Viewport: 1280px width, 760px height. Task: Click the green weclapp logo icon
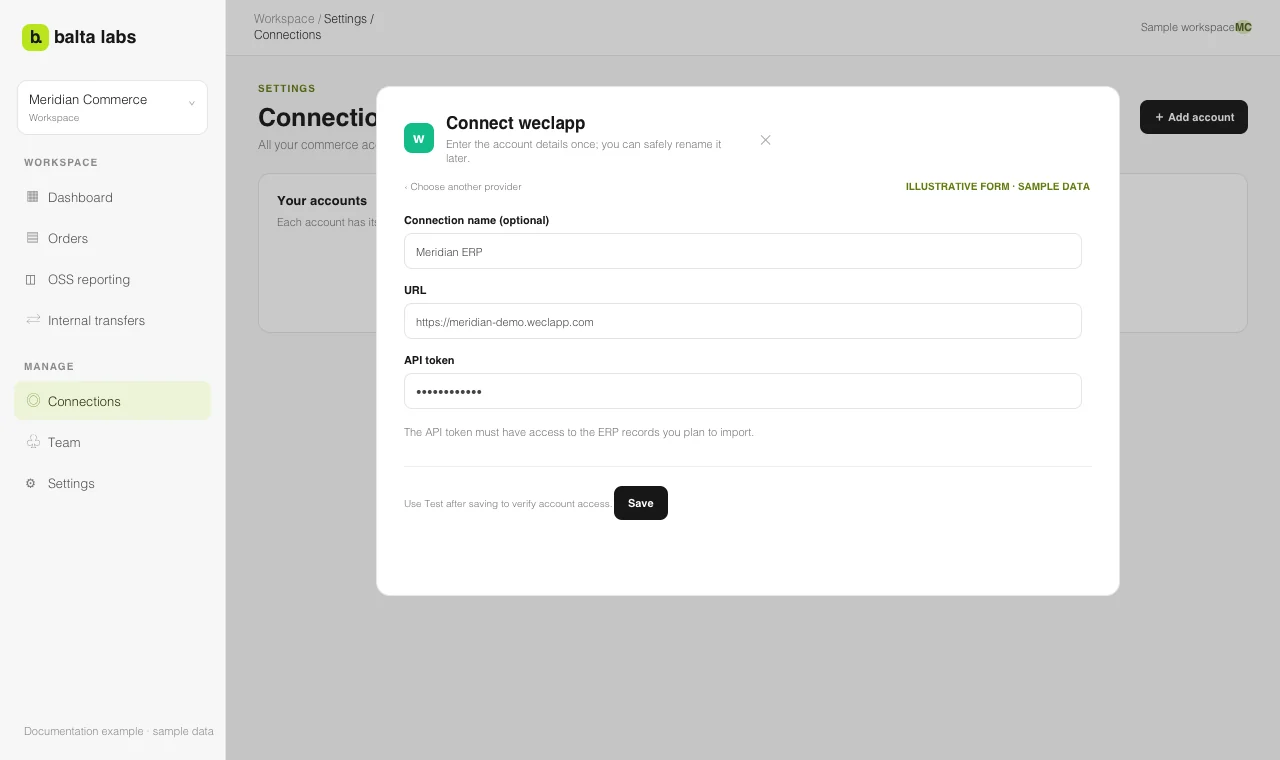tap(419, 138)
